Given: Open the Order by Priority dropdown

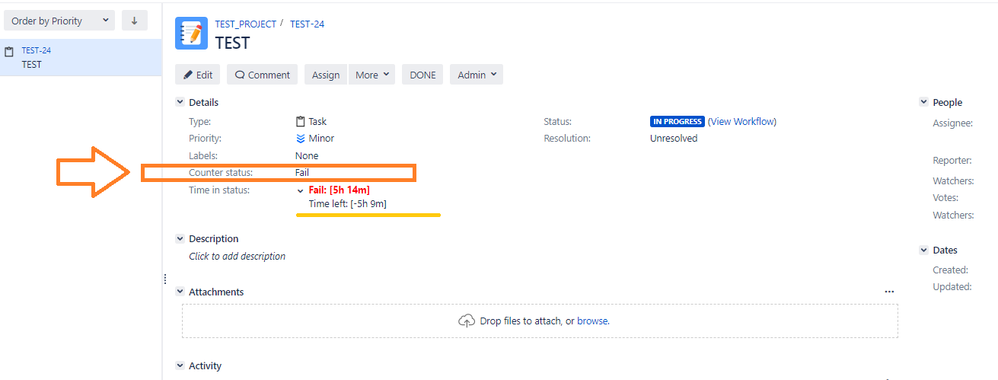Looking at the screenshot, I should click(x=59, y=20).
